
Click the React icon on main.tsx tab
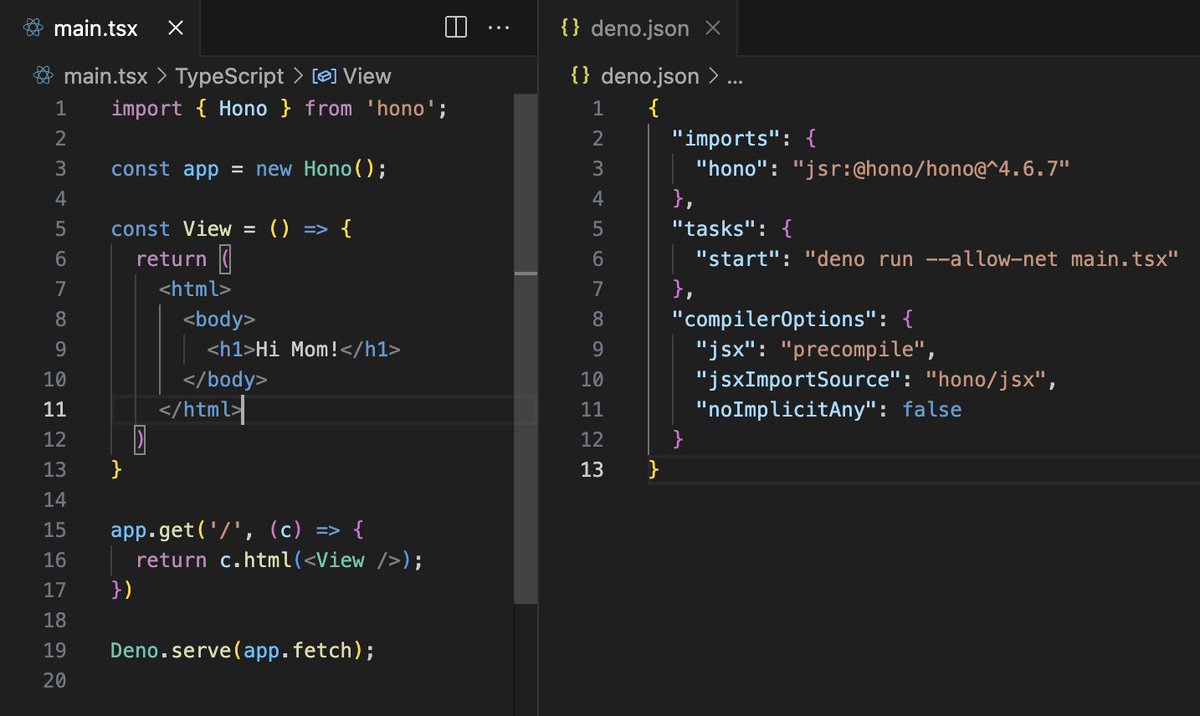coord(32,28)
